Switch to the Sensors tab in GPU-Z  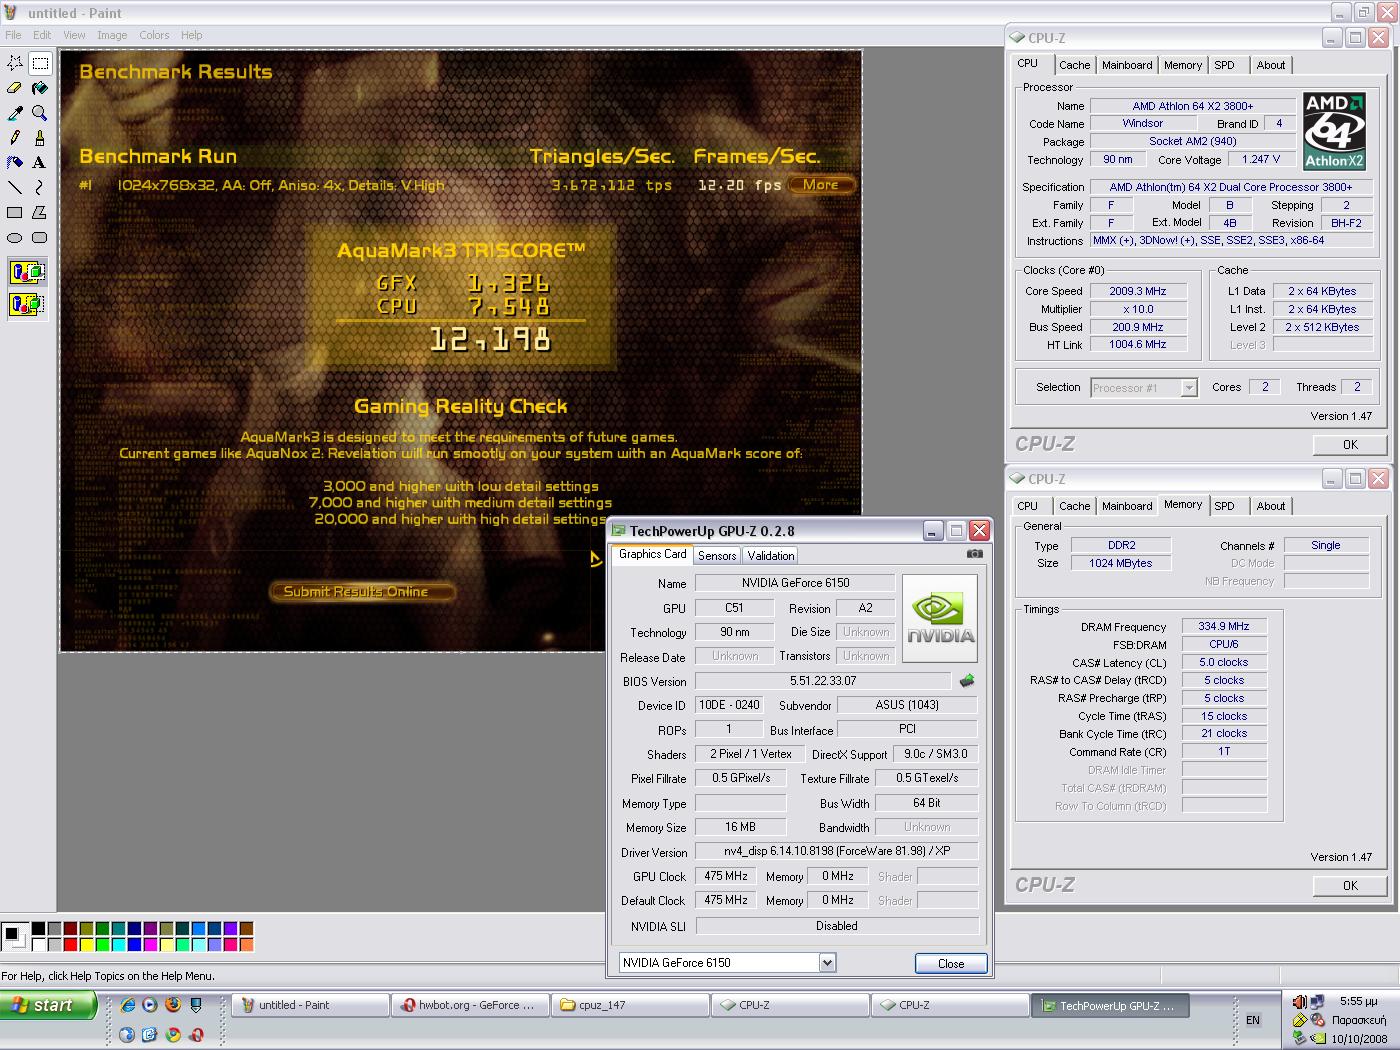click(717, 556)
